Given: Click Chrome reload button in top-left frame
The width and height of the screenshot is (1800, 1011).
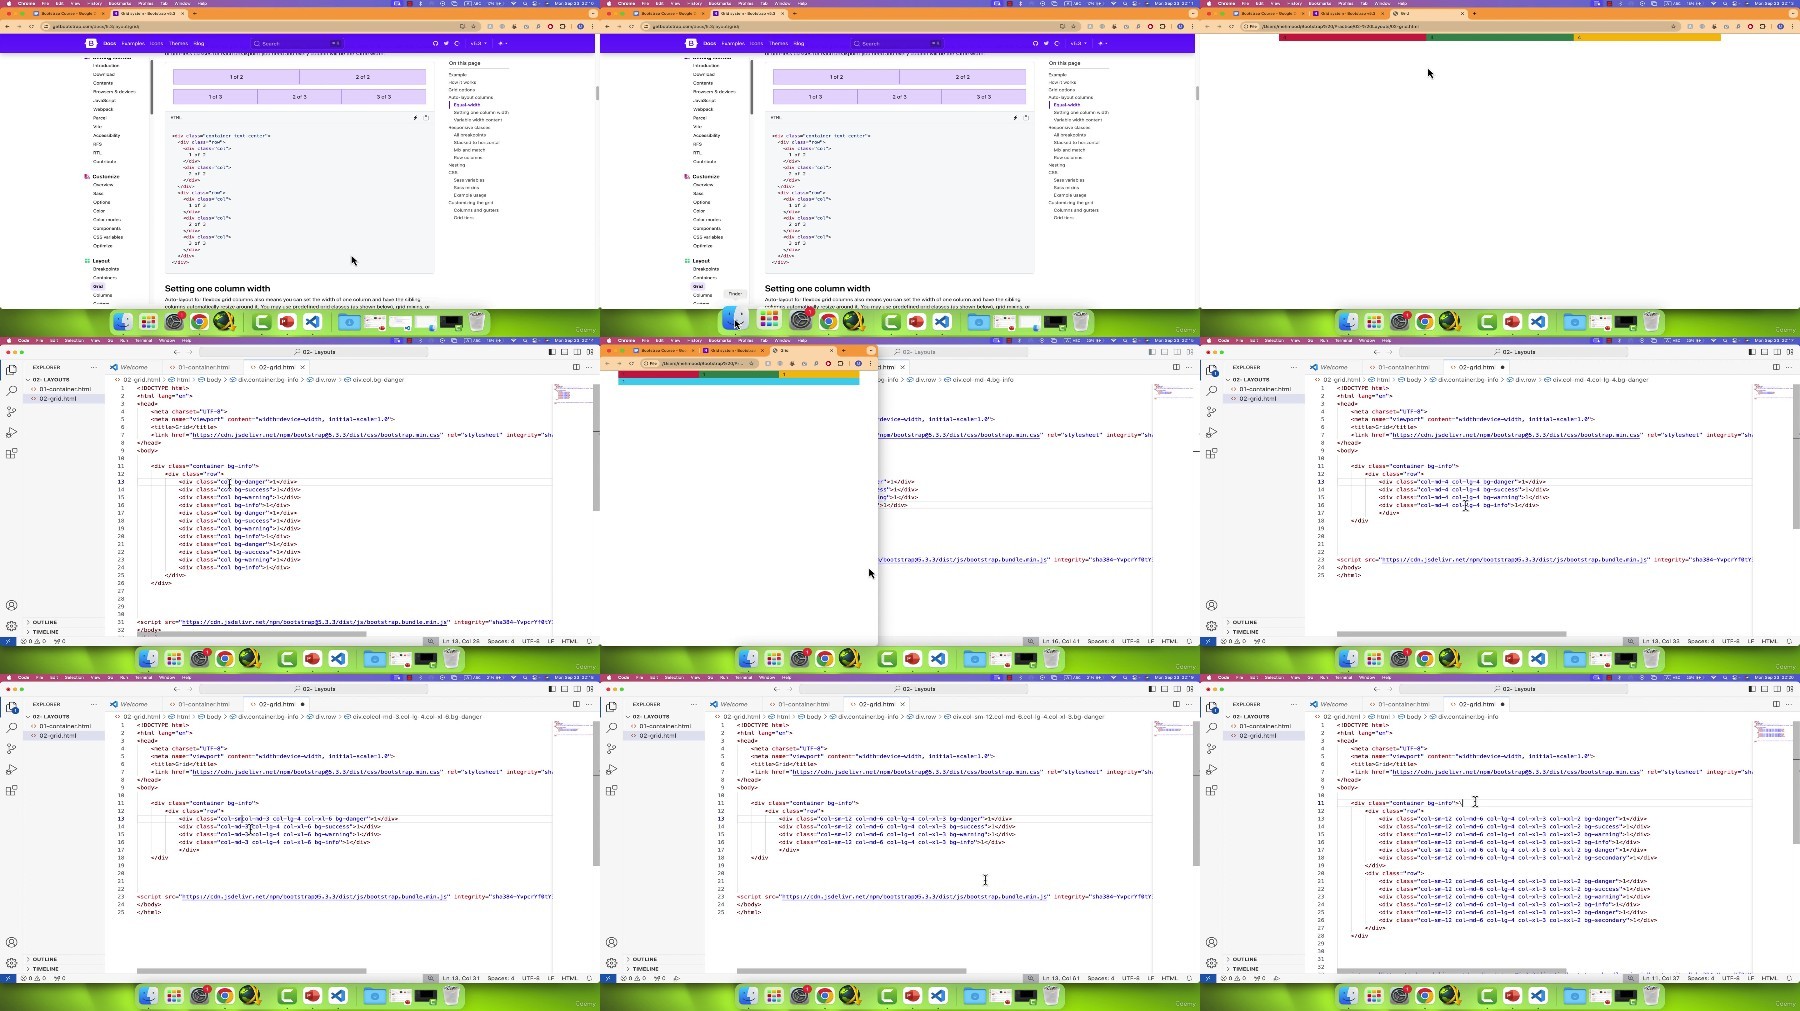Looking at the screenshot, I should 31,26.
